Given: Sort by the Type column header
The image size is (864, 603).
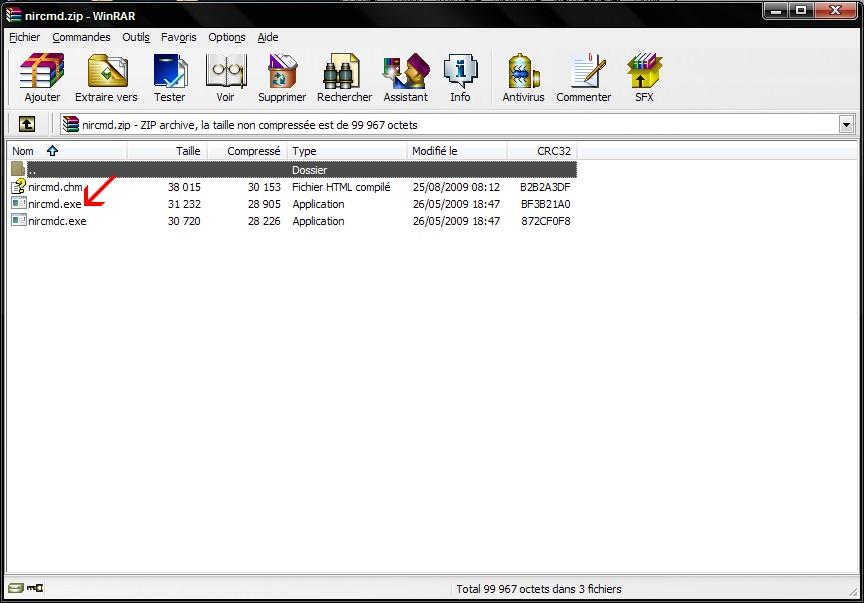Looking at the screenshot, I should tap(347, 150).
